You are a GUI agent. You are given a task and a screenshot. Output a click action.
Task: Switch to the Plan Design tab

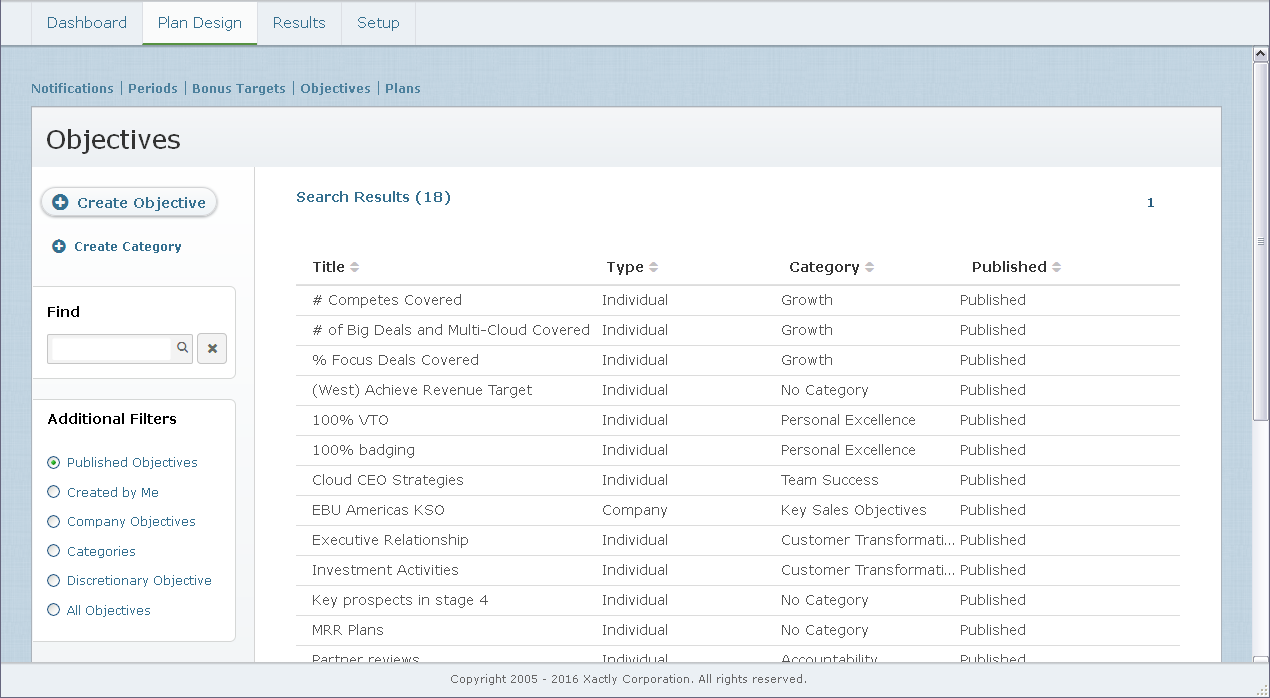click(200, 23)
